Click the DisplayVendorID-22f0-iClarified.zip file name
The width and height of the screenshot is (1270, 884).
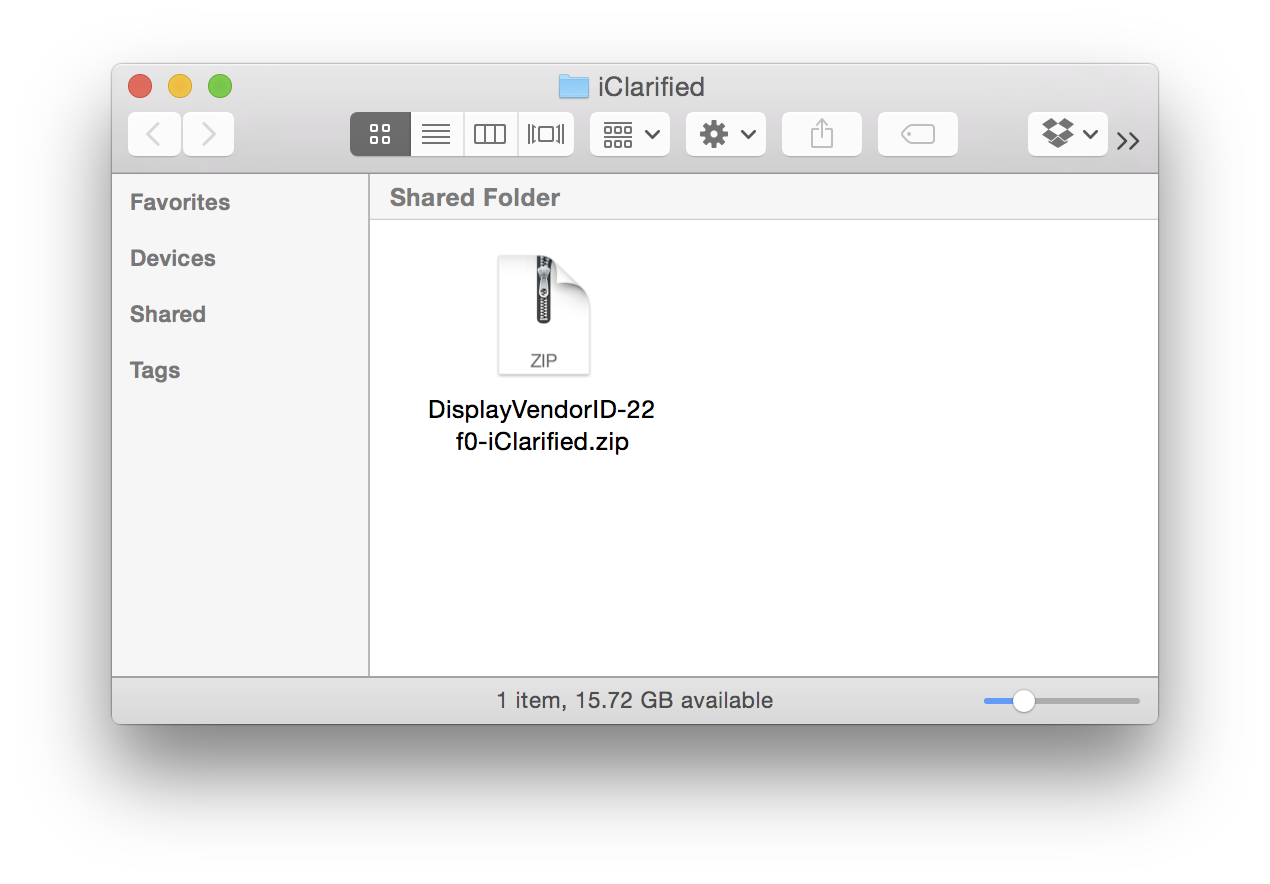coord(542,426)
